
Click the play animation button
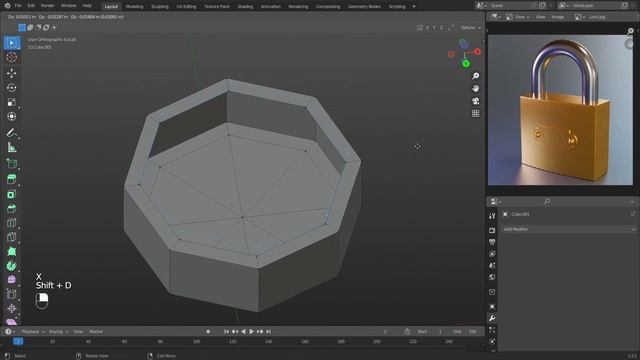pos(251,331)
